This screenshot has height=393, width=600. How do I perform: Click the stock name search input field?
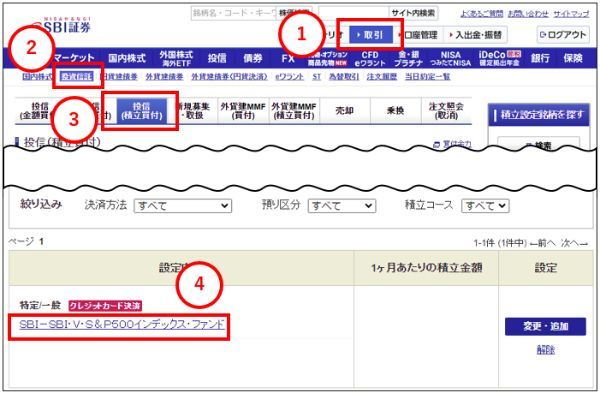[x=234, y=13]
